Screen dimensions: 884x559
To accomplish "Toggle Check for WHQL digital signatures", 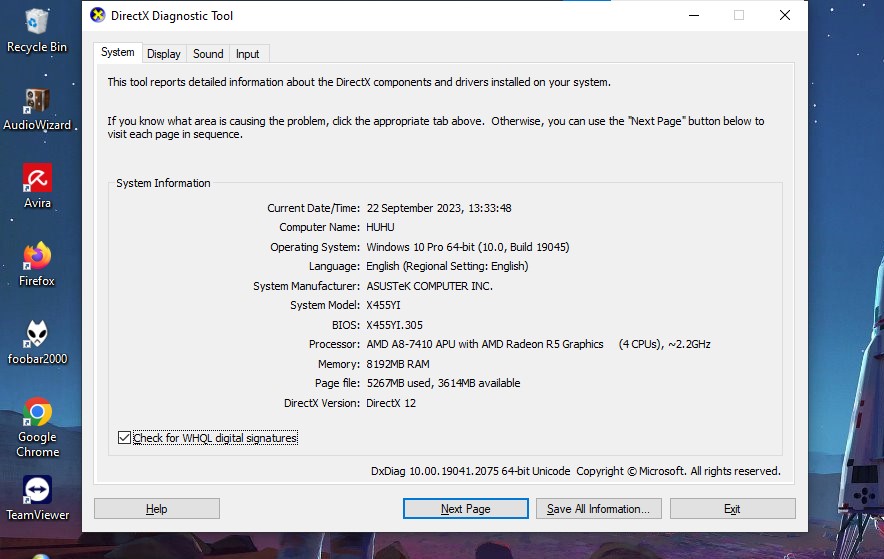I will pyautogui.click(x=207, y=438).
